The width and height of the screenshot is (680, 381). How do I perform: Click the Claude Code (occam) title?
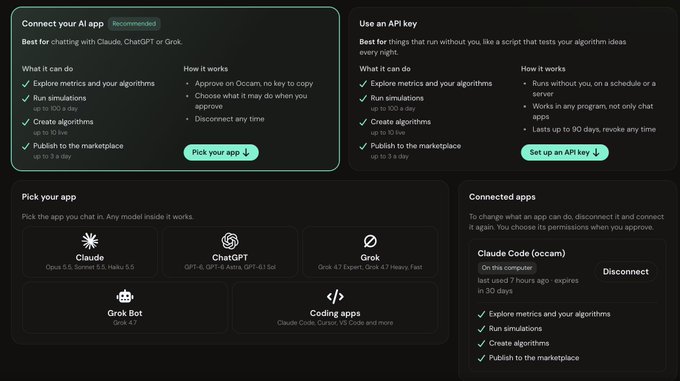(521, 253)
